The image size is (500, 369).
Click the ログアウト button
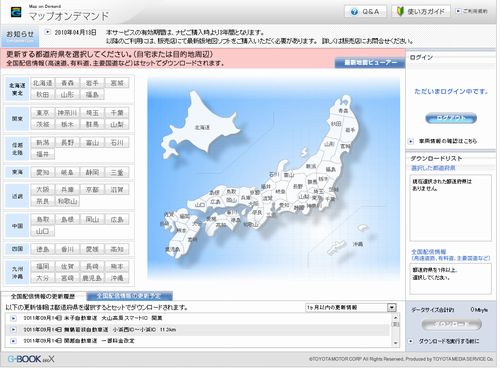451,118
